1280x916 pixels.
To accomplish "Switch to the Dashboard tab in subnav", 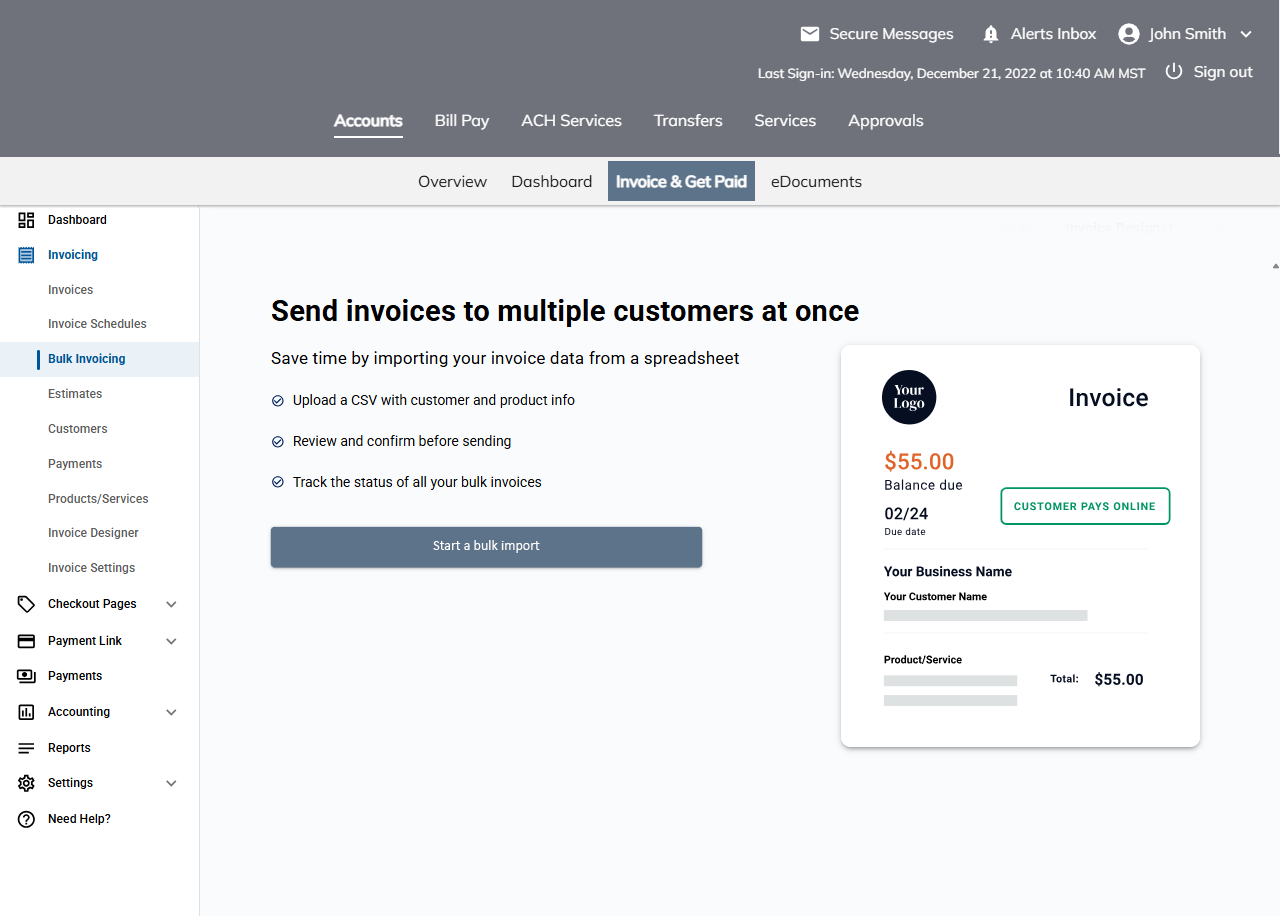I will (552, 181).
